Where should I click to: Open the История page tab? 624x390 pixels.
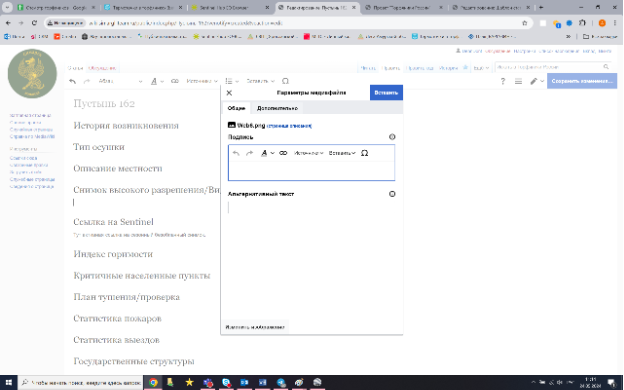[x=448, y=68]
